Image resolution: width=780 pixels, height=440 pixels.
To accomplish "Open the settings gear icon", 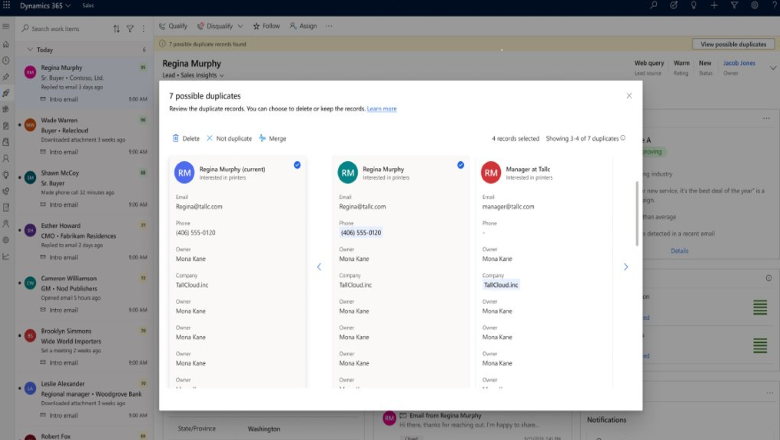I will click(755, 5).
